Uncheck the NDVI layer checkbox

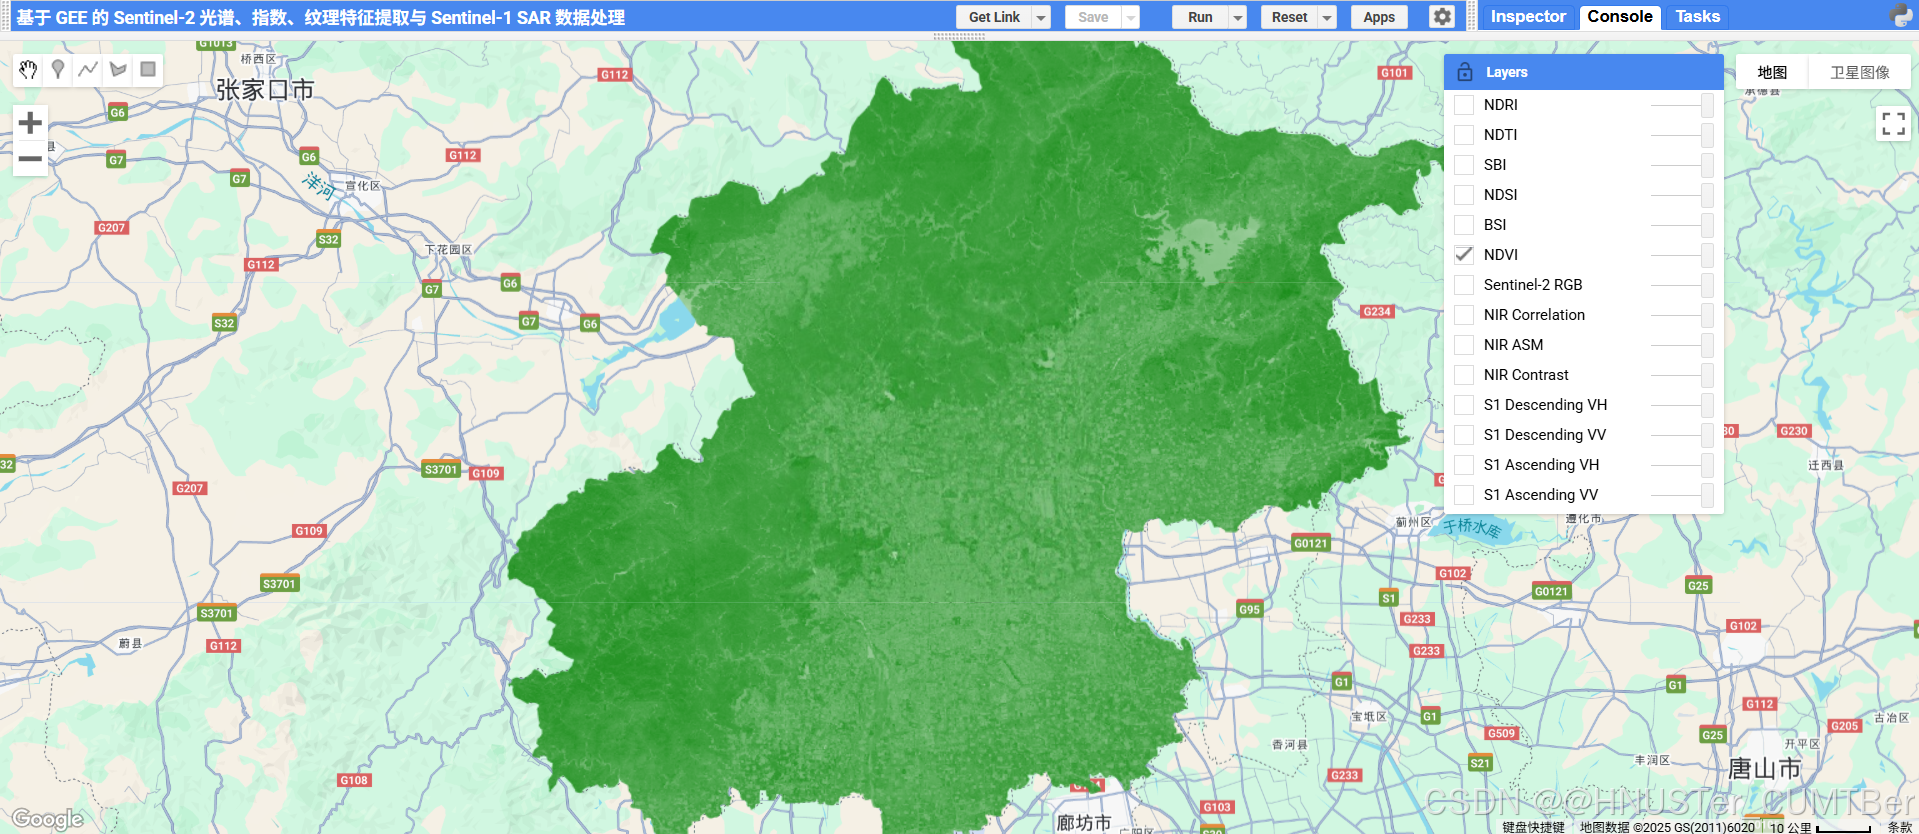pos(1464,255)
